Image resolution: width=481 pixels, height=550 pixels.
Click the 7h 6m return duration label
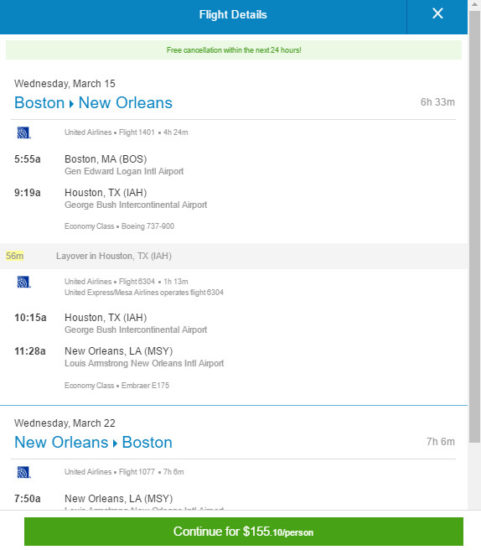coord(441,442)
